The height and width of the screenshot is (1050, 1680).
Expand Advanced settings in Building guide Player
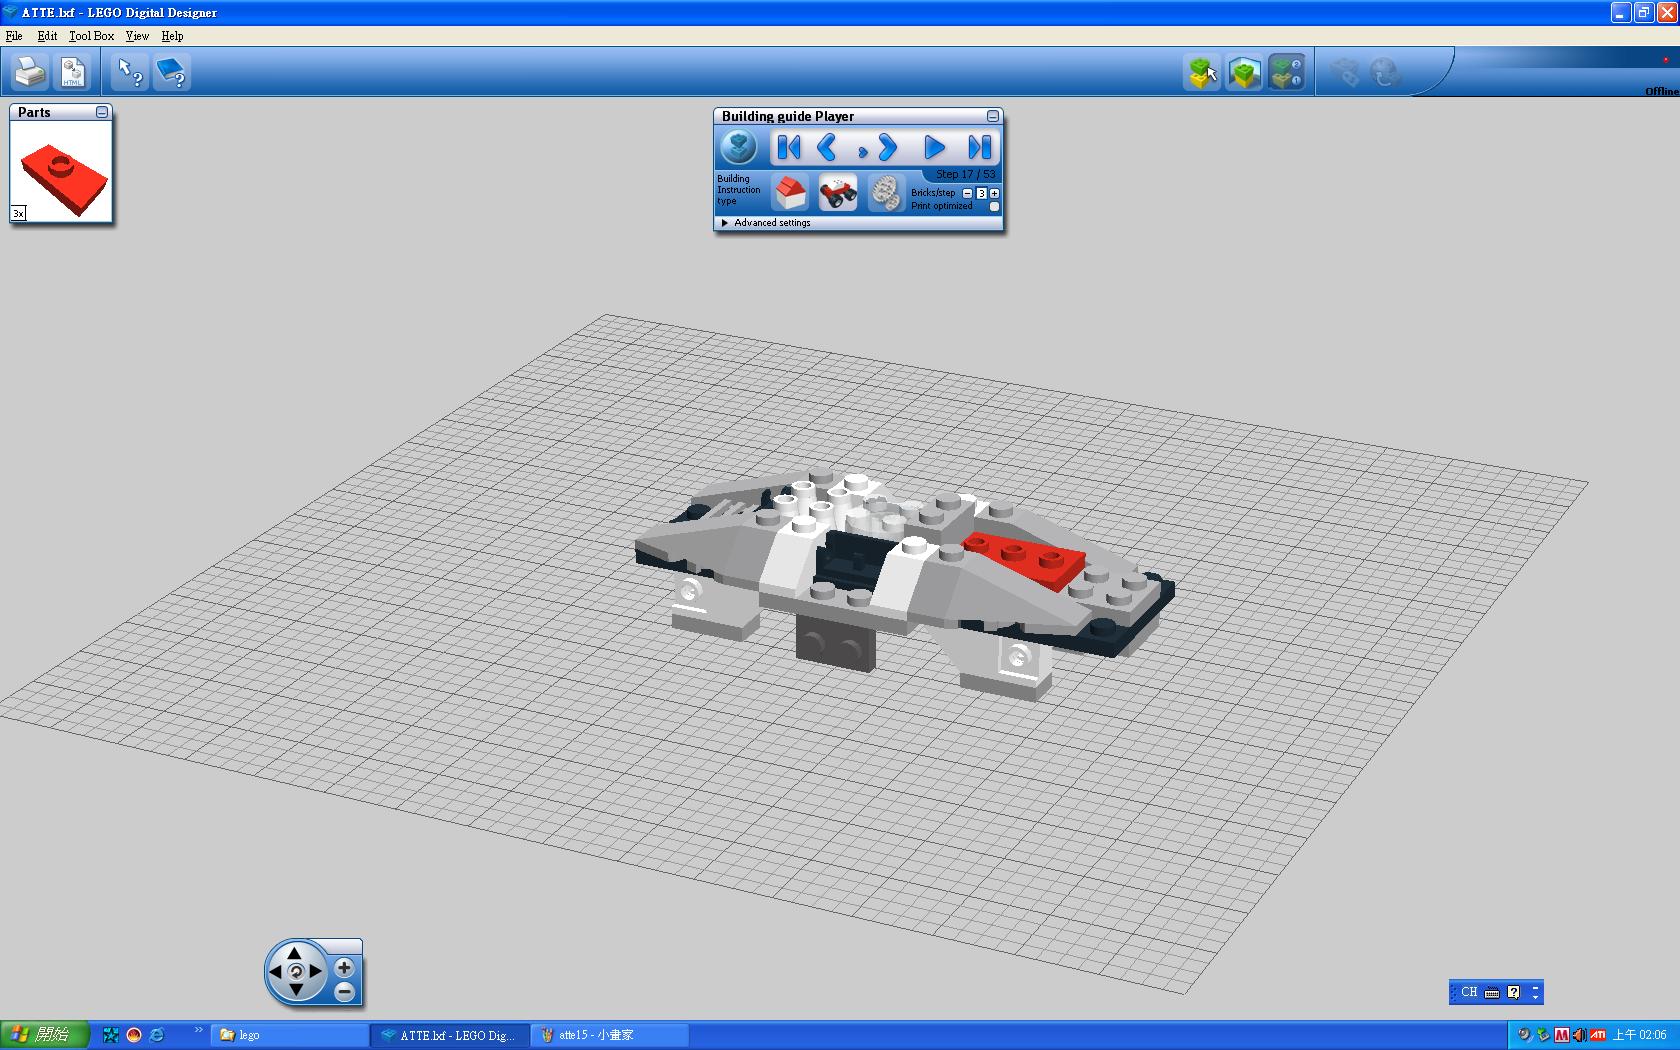(725, 223)
